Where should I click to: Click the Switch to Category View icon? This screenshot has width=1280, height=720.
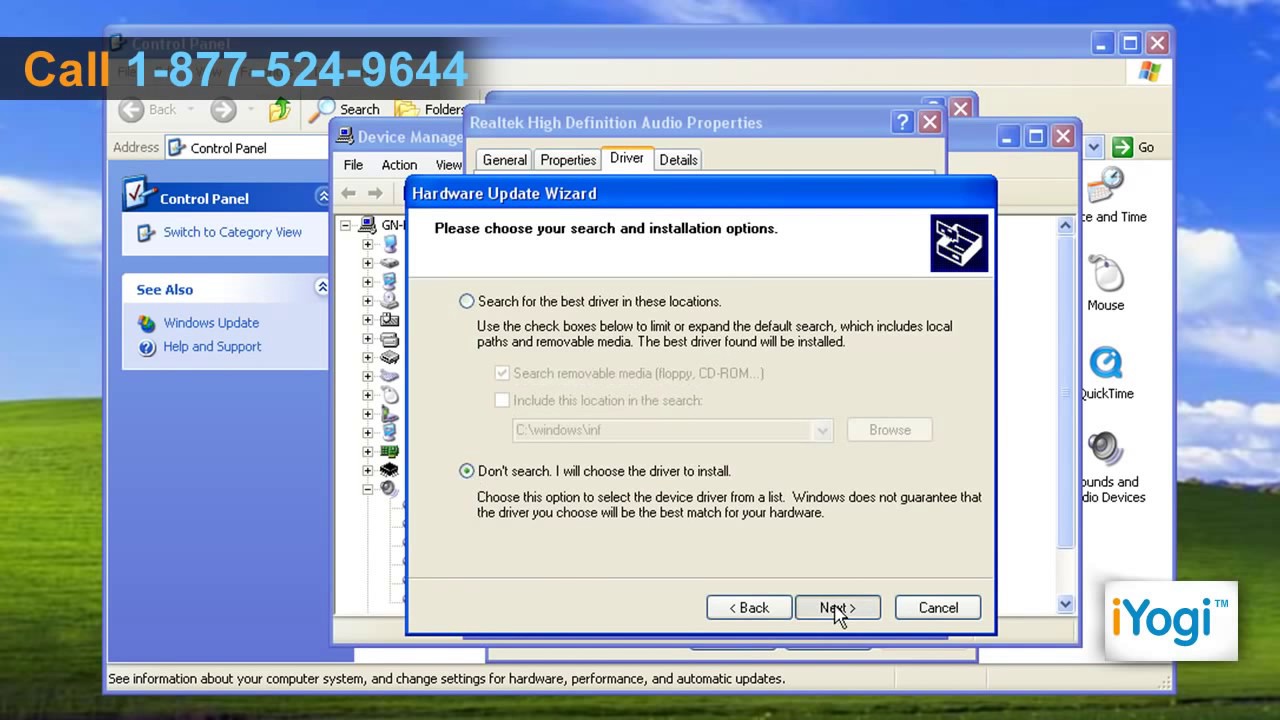(x=147, y=232)
